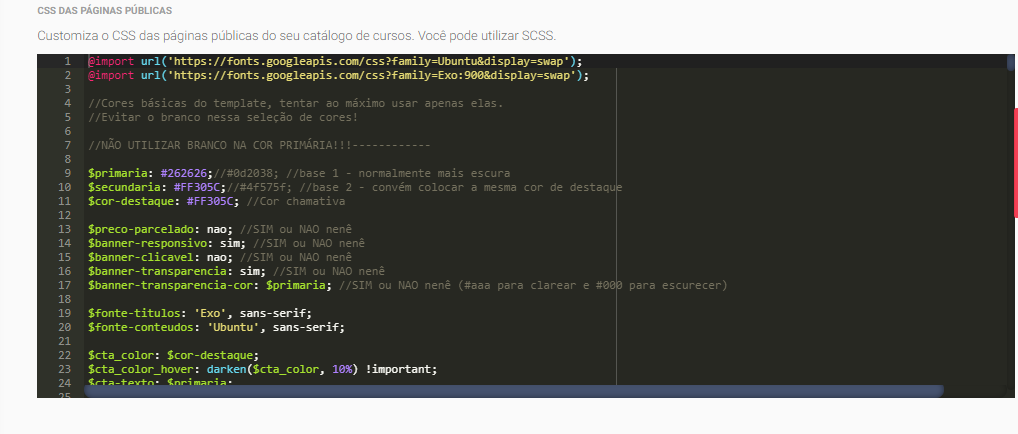The width and height of the screenshot is (1018, 434).
Task: Click the 'Ubuntu' font string on line 20
Action: [x=233, y=327]
